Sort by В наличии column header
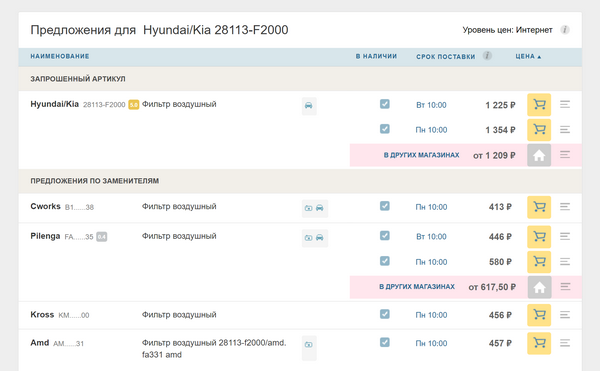This screenshot has width=600, height=371. click(376, 56)
